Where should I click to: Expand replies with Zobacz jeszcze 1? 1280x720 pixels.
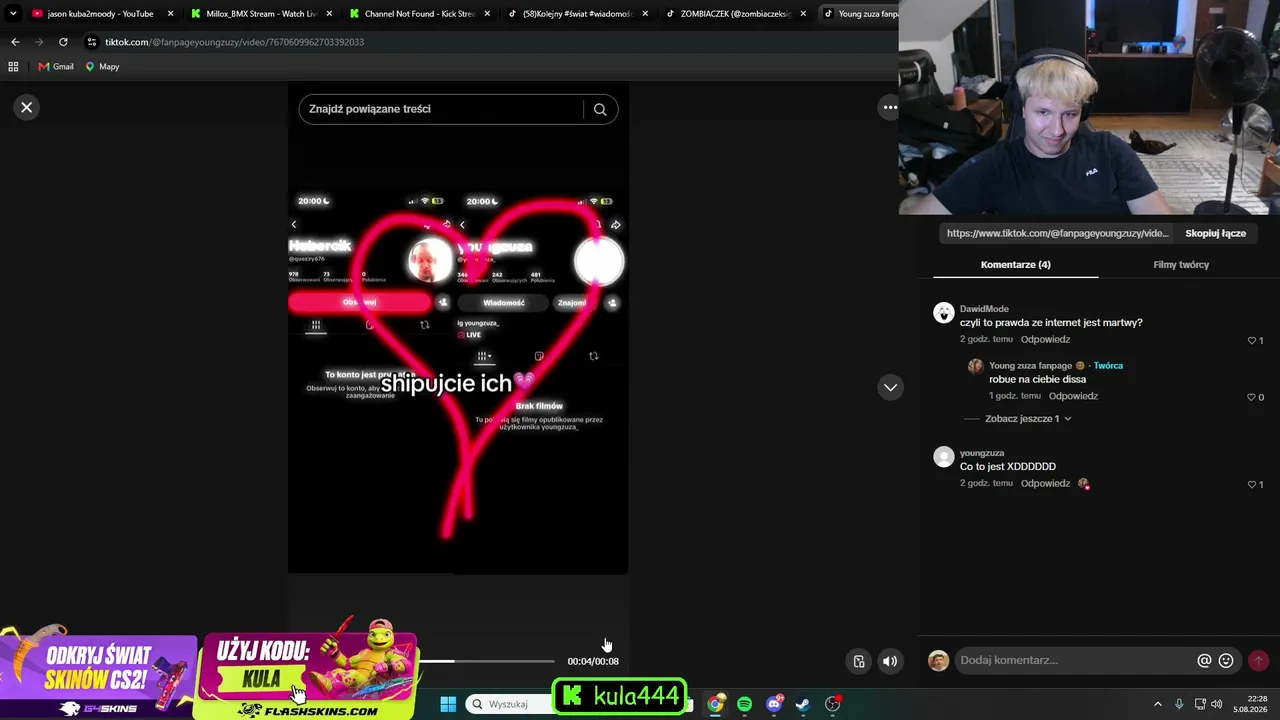(1028, 419)
